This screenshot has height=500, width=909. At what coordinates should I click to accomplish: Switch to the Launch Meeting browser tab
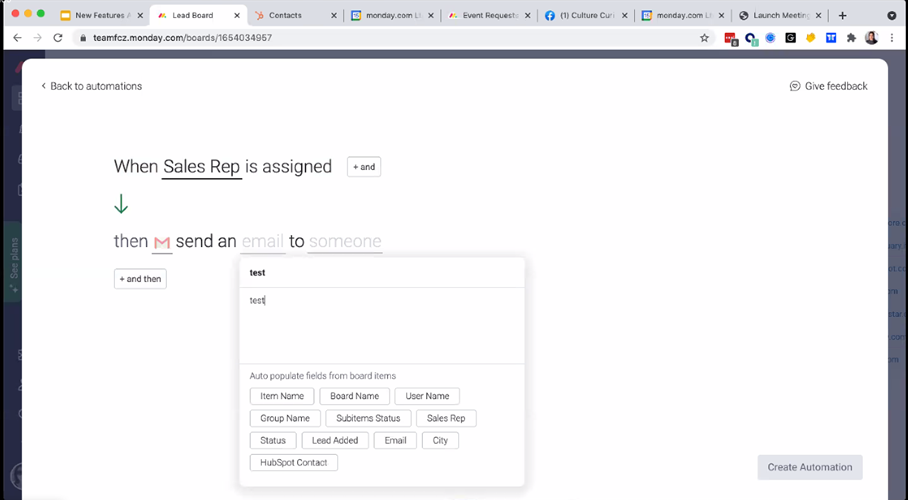click(x=778, y=15)
